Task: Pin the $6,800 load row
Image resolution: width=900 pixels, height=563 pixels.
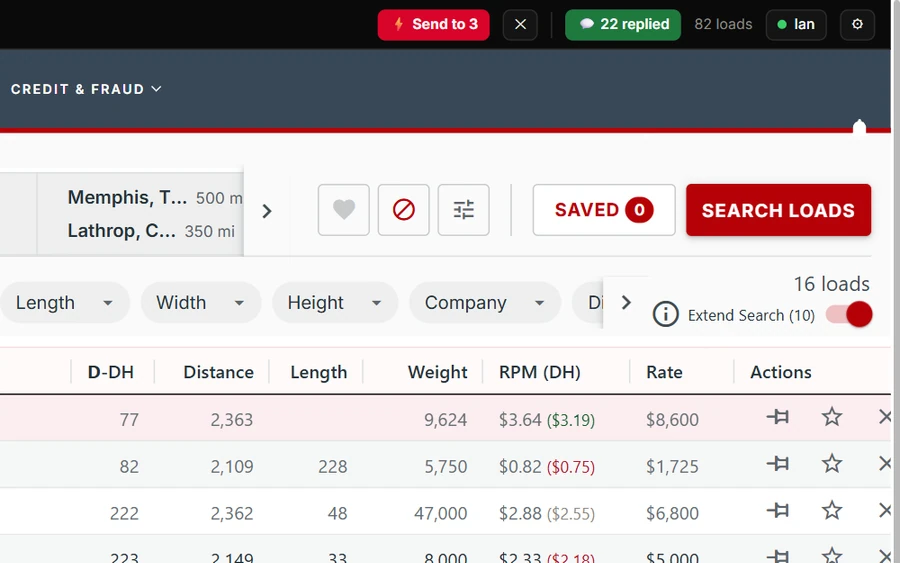Action: point(778,511)
